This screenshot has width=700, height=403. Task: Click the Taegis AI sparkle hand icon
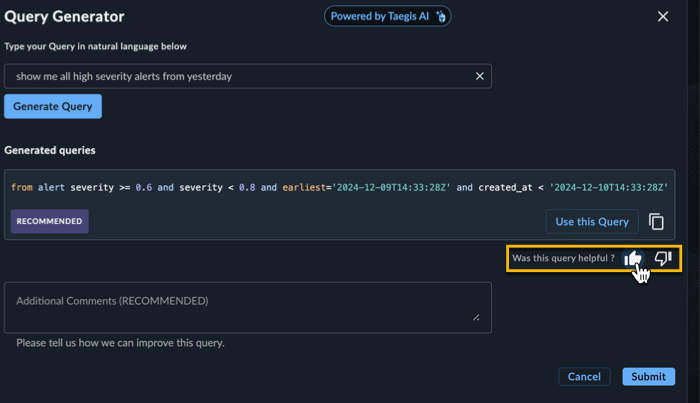tap(441, 17)
